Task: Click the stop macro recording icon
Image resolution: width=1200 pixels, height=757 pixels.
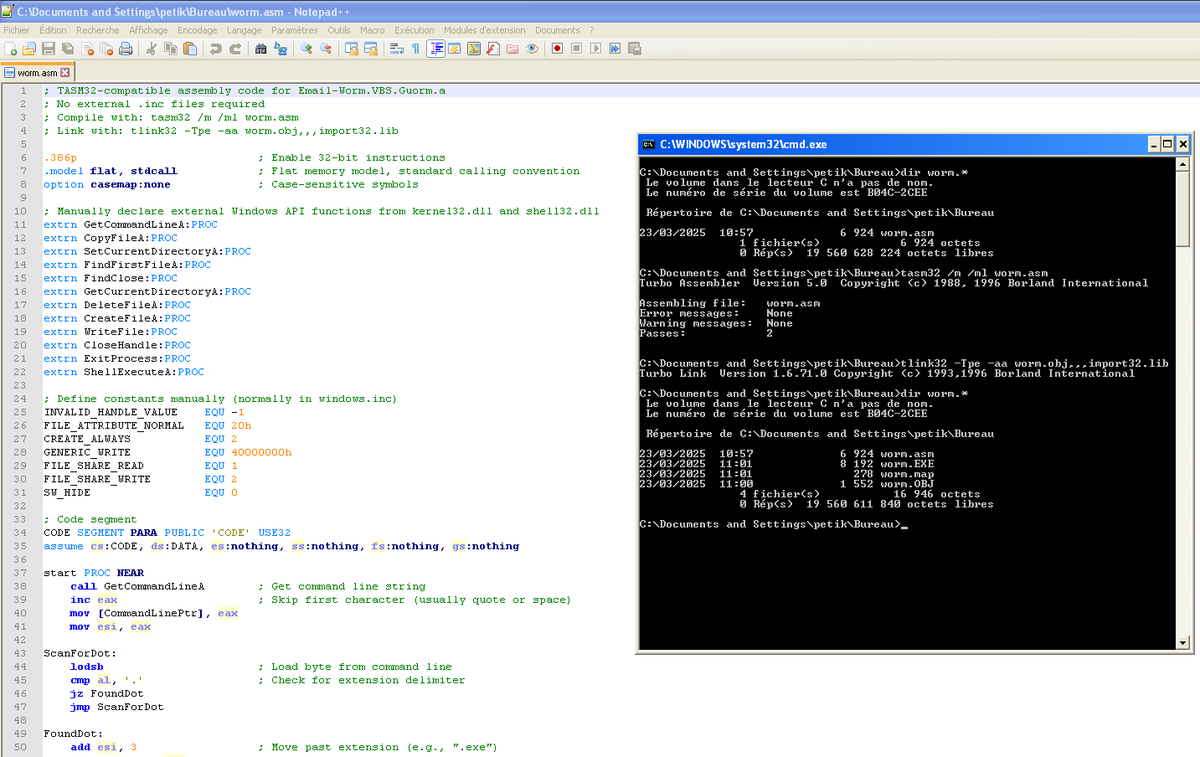Action: coord(576,48)
